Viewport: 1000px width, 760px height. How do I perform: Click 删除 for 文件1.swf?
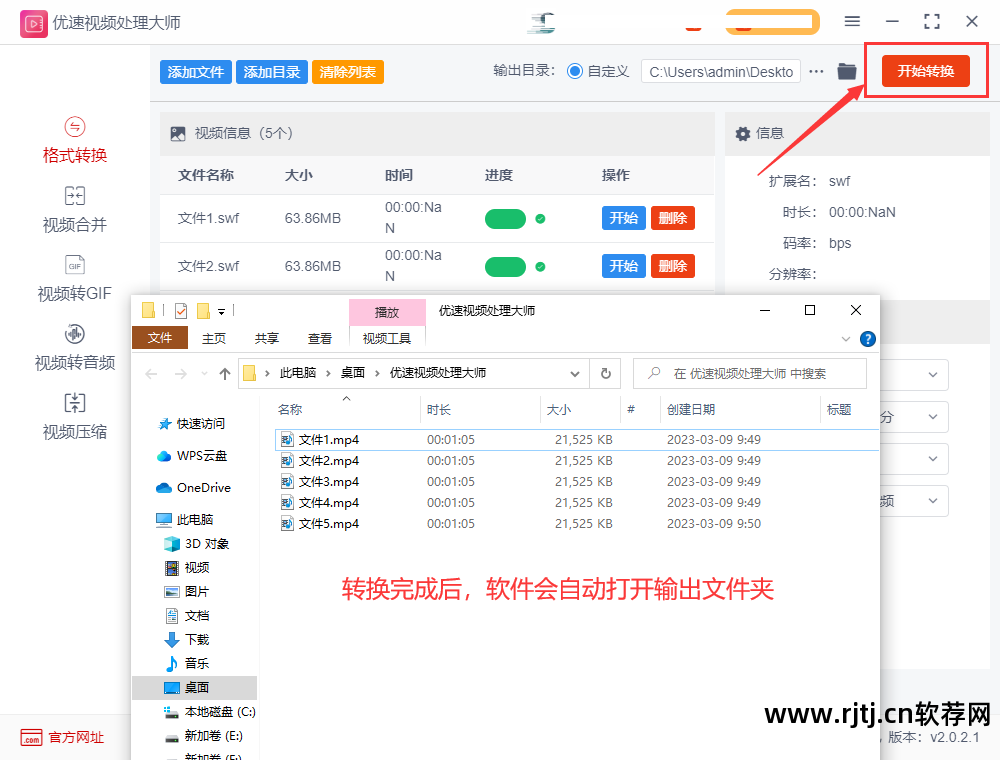pyautogui.click(x=673, y=218)
